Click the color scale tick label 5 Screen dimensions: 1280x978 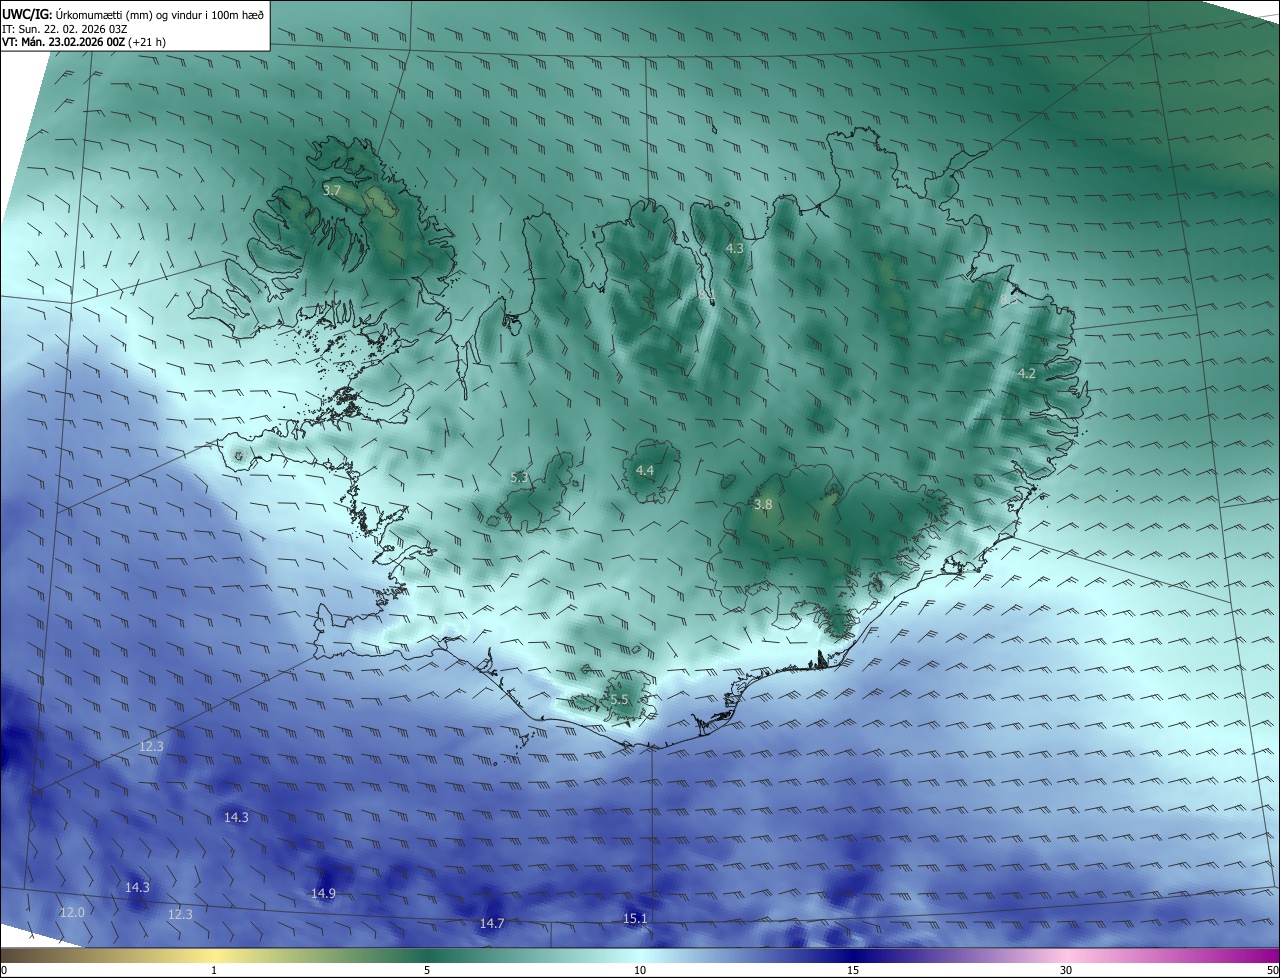[427, 970]
